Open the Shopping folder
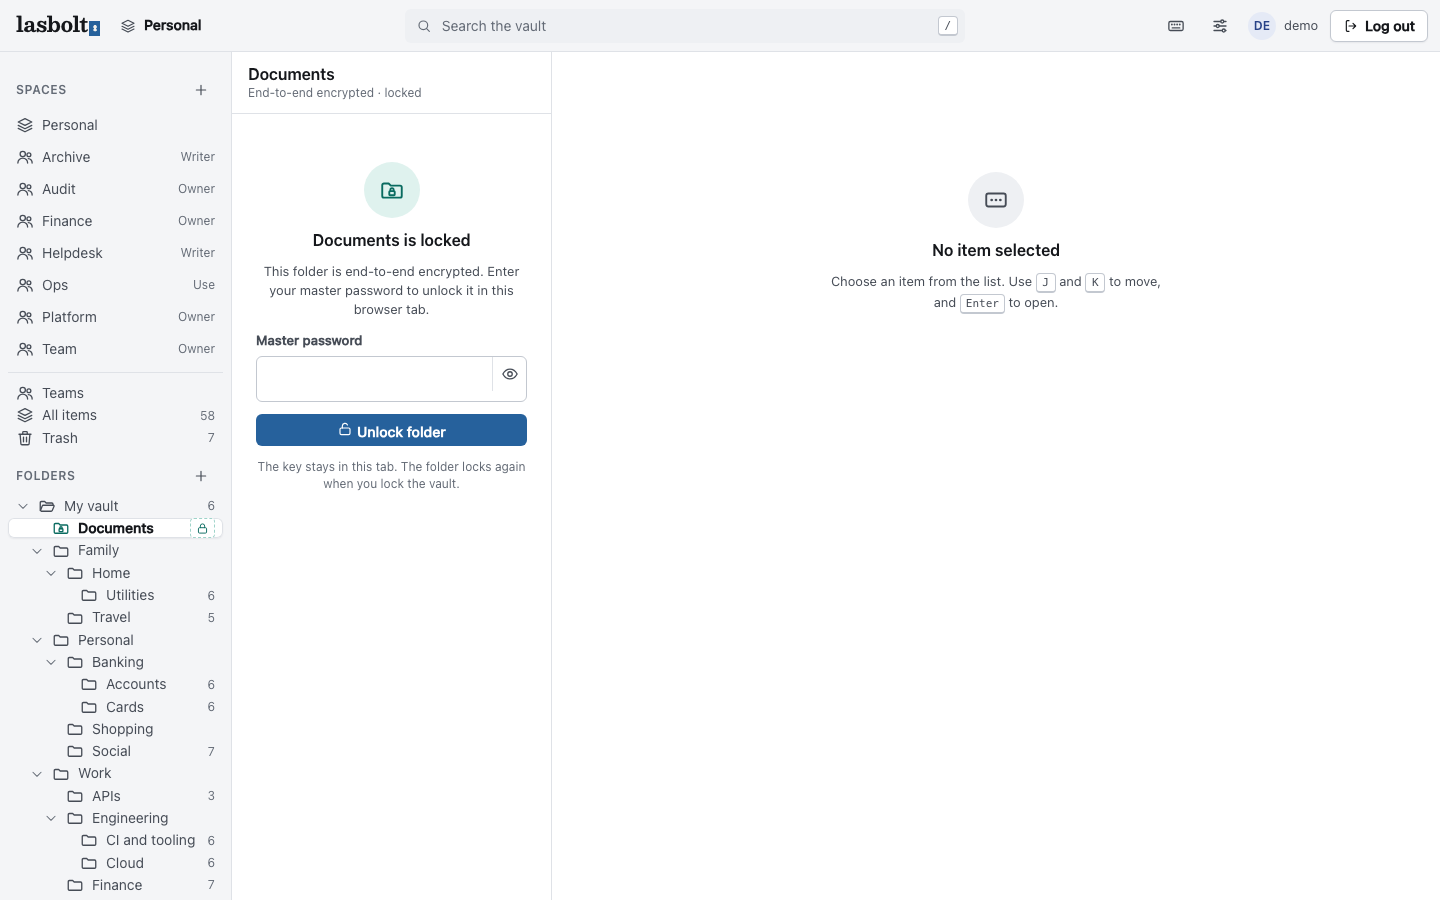The height and width of the screenshot is (900, 1440). pos(115,729)
